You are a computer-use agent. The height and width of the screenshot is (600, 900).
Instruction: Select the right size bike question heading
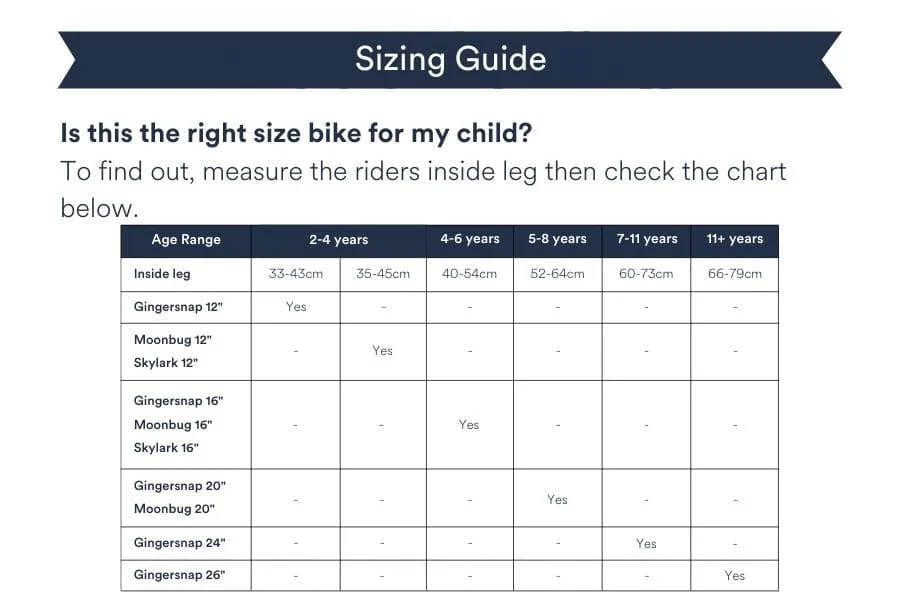(x=296, y=132)
